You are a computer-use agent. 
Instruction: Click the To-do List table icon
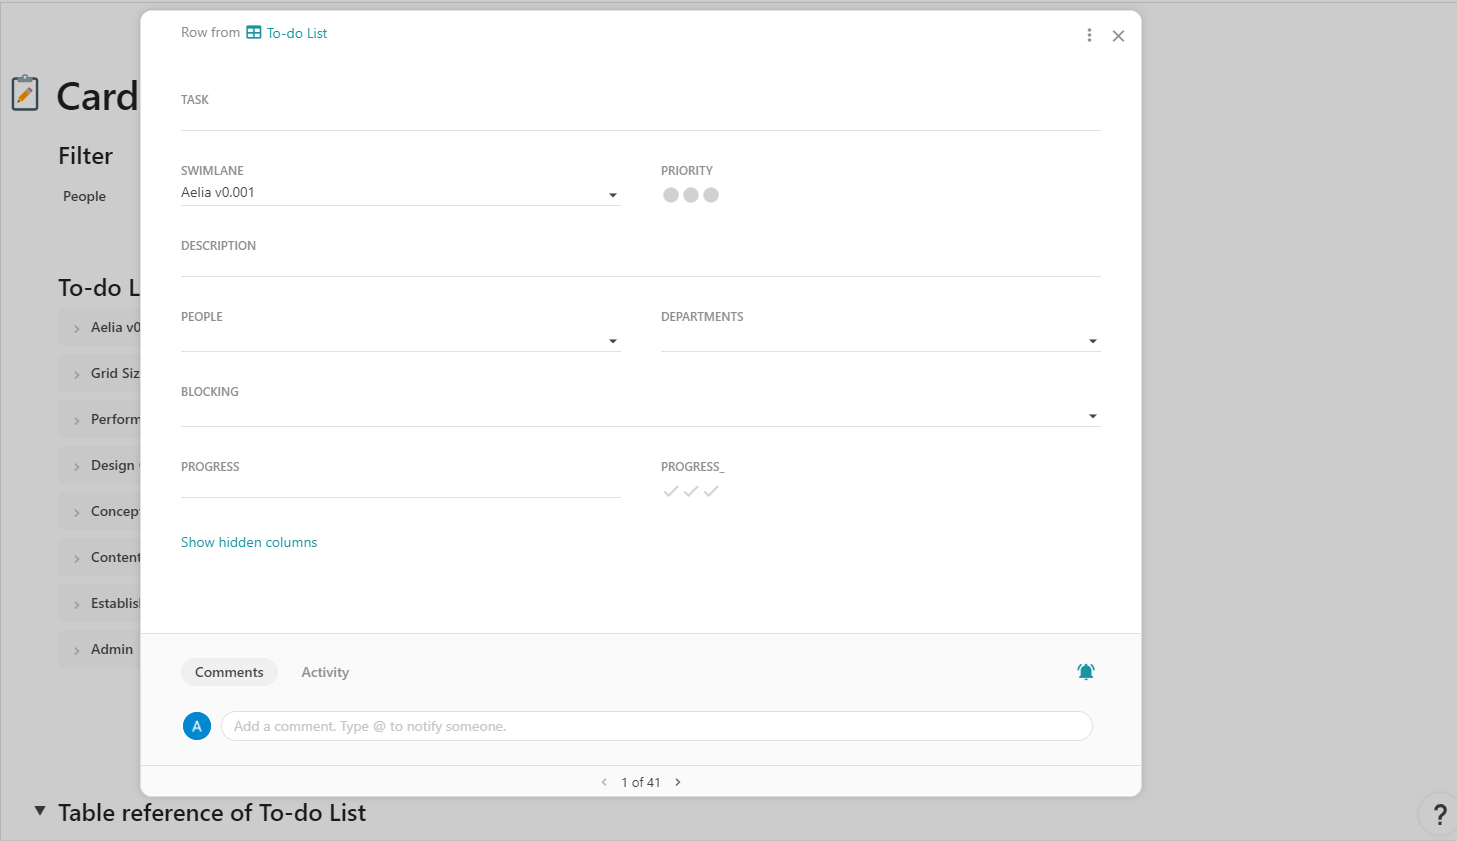click(x=254, y=33)
